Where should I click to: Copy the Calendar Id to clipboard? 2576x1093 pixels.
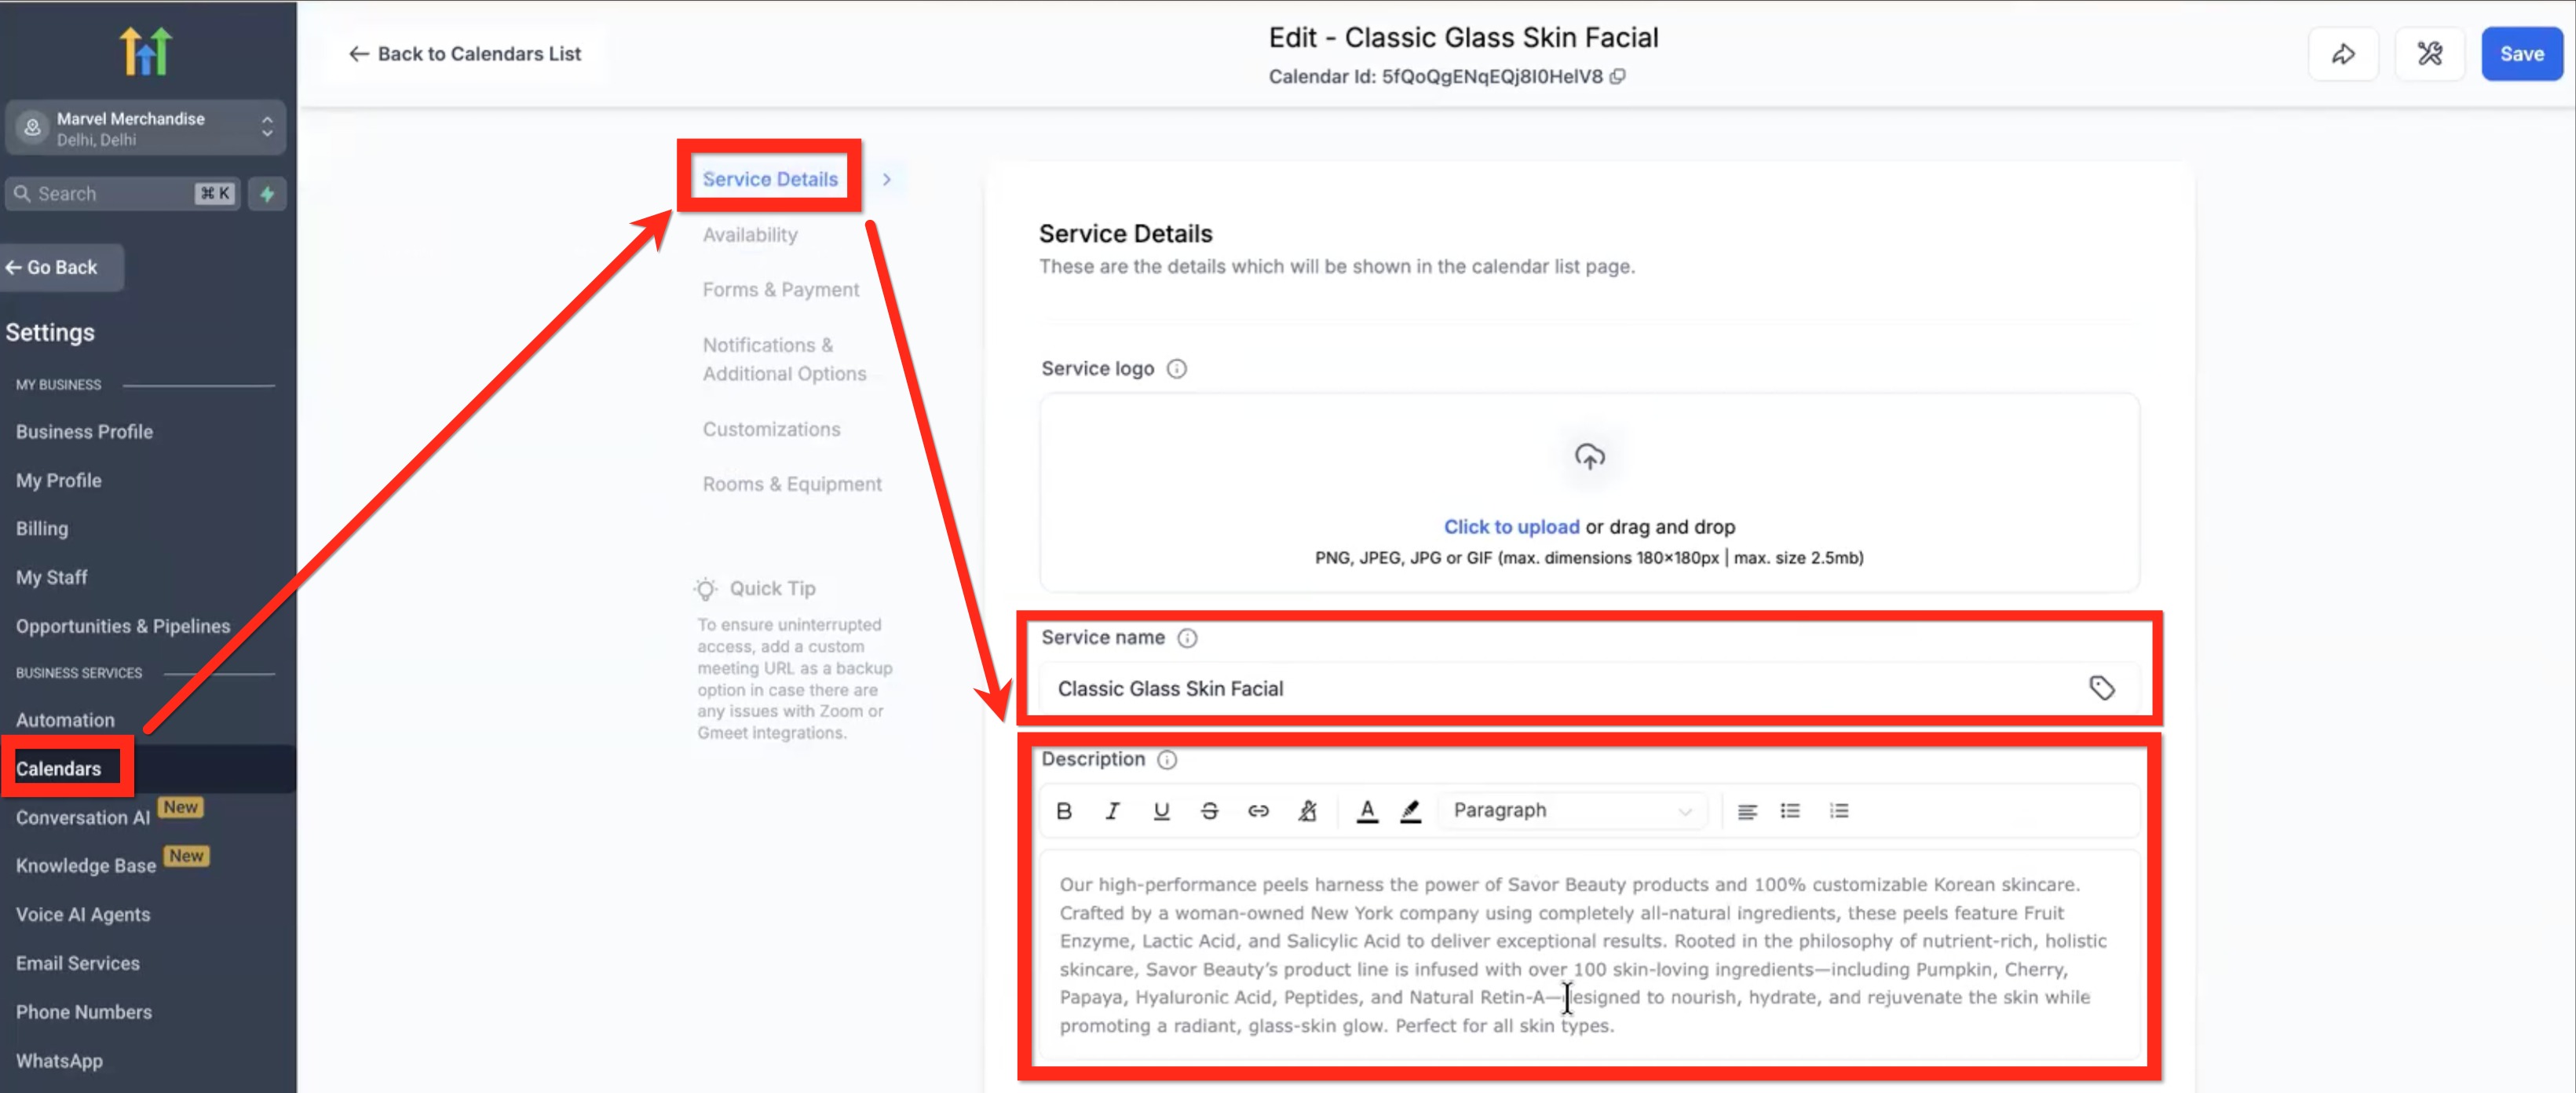(x=1617, y=77)
